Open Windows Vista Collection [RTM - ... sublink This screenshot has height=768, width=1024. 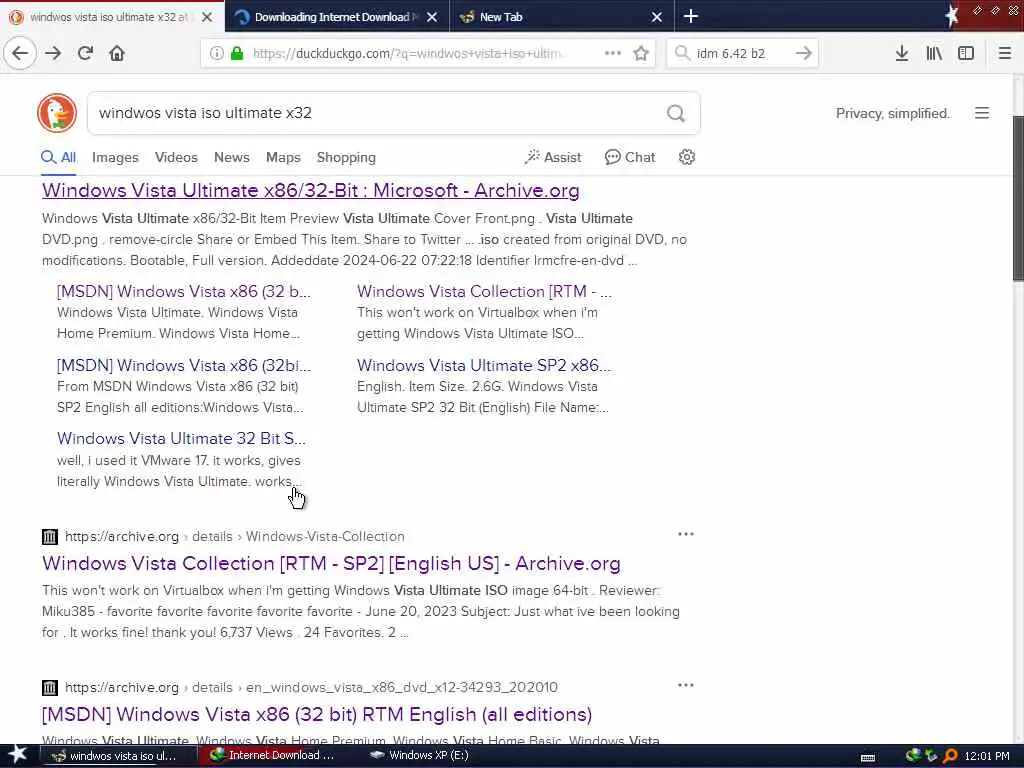click(x=484, y=291)
